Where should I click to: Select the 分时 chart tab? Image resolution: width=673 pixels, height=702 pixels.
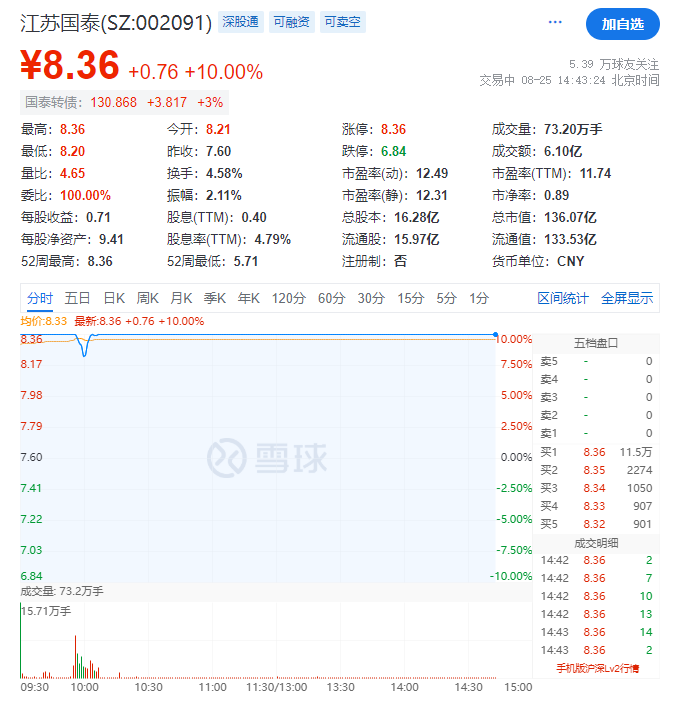click(40, 298)
